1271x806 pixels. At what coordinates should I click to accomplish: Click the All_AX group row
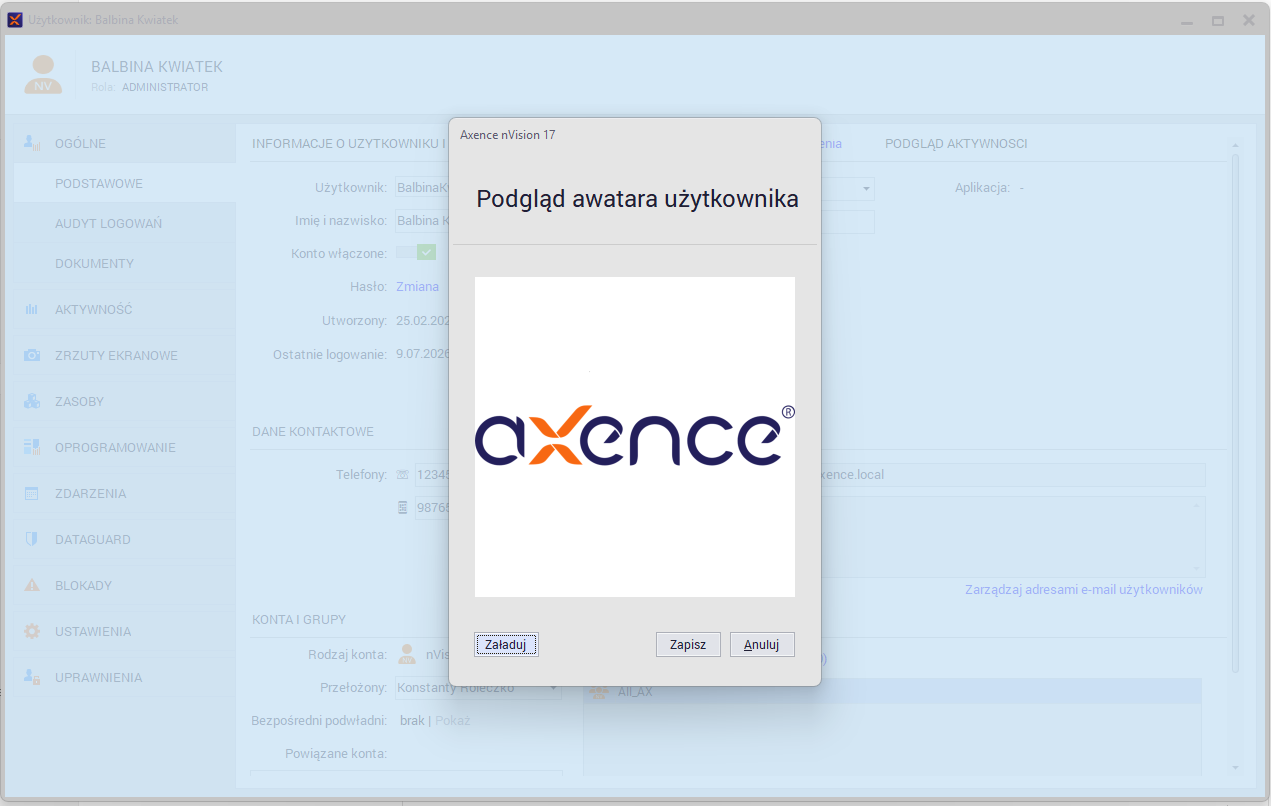click(x=892, y=691)
